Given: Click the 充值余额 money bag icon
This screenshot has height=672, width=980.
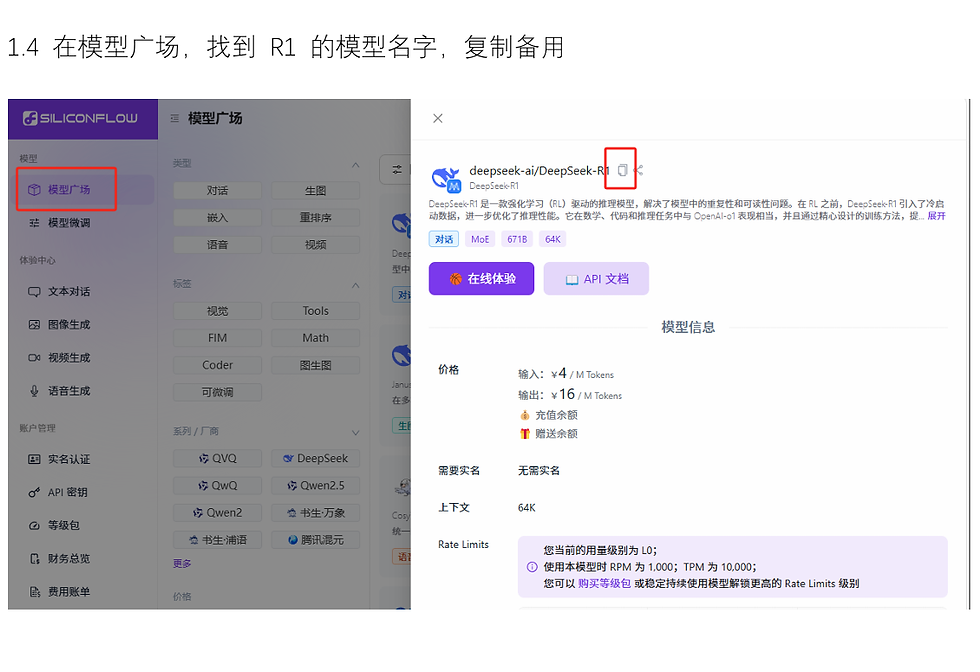Looking at the screenshot, I should coord(524,415).
